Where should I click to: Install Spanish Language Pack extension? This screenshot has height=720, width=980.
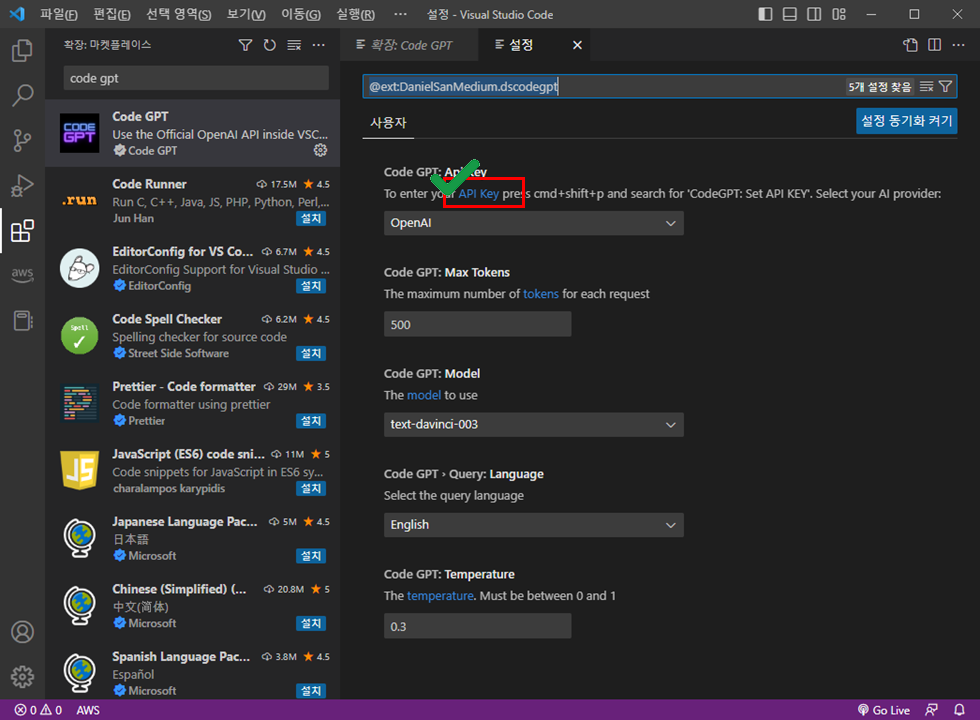point(311,691)
